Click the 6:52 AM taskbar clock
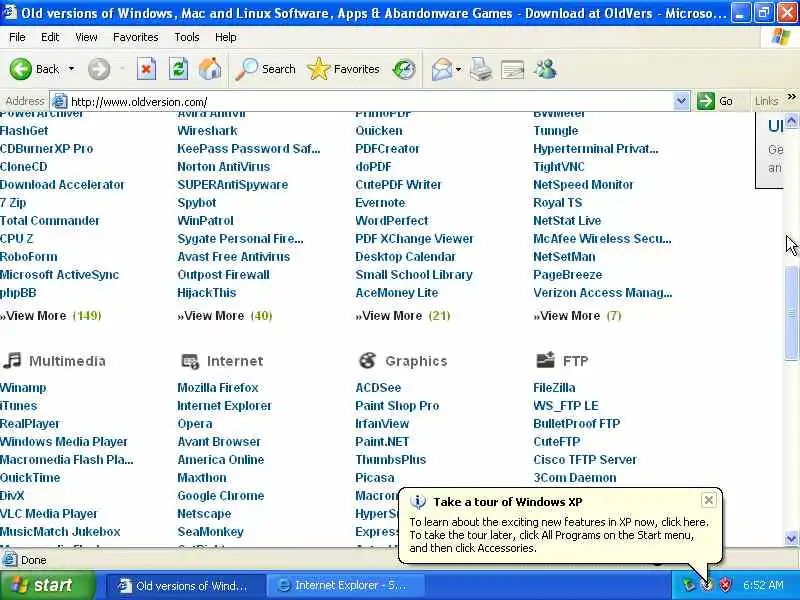800x600 pixels. (763, 585)
